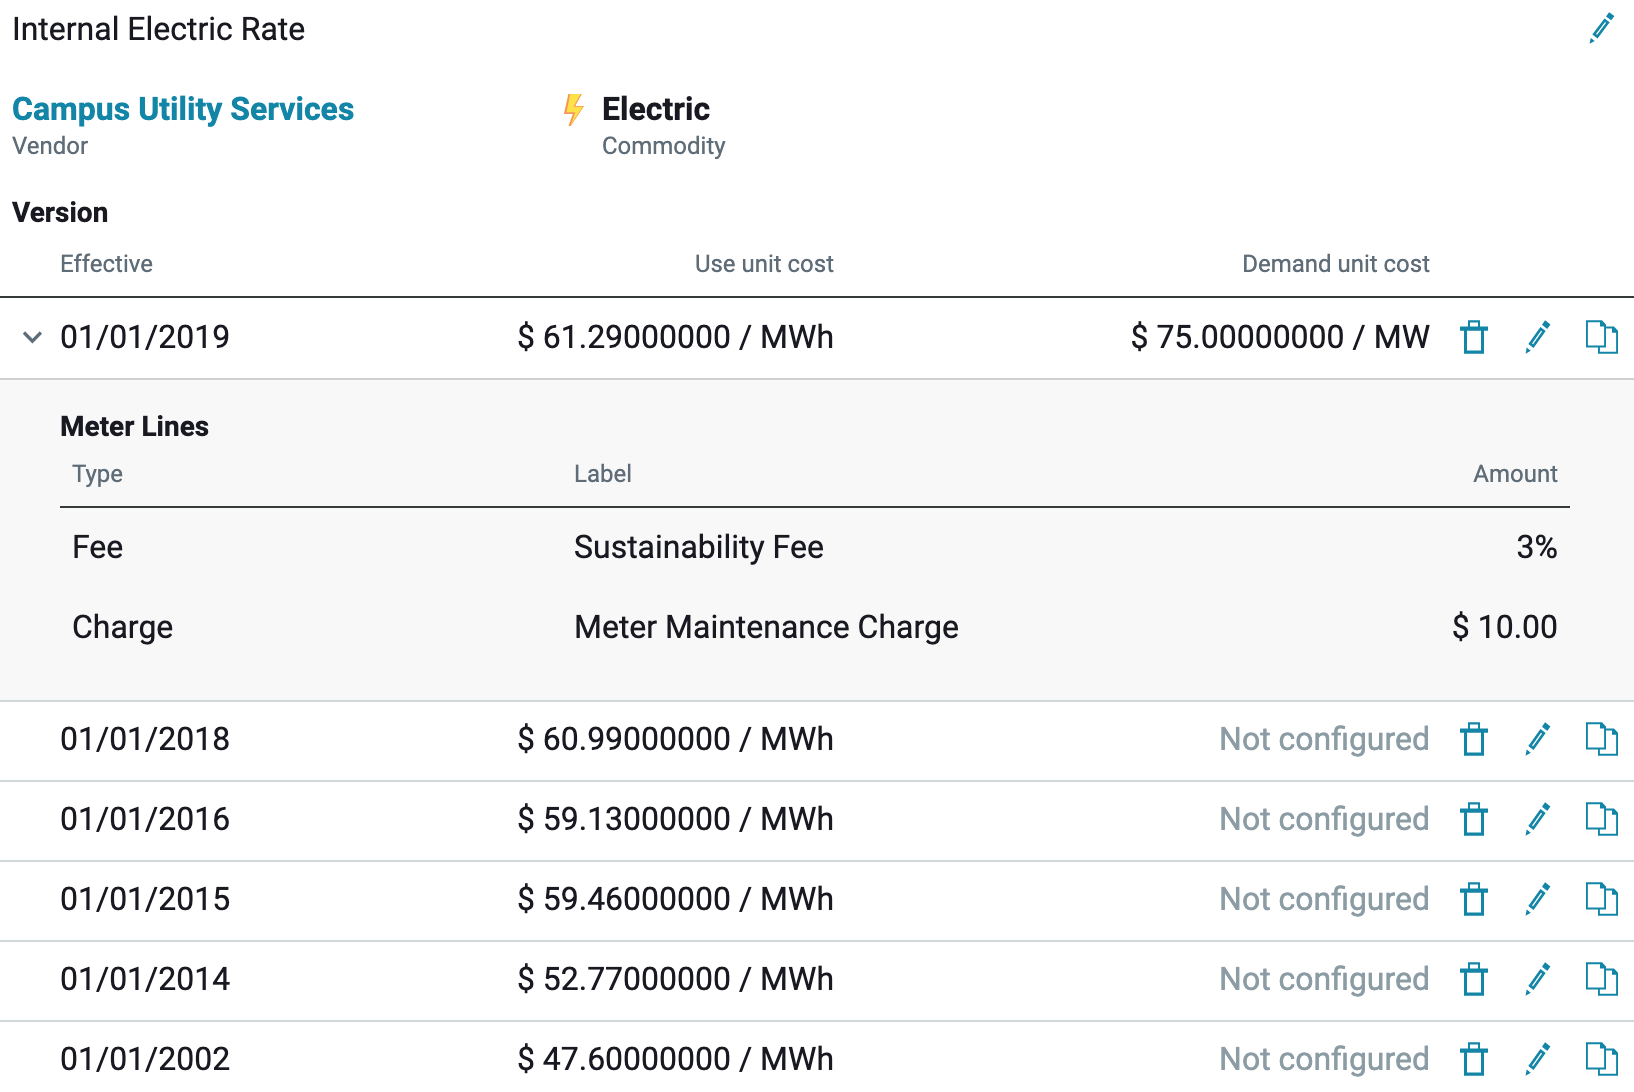Open the Campus Utility Services vendor link

183,109
